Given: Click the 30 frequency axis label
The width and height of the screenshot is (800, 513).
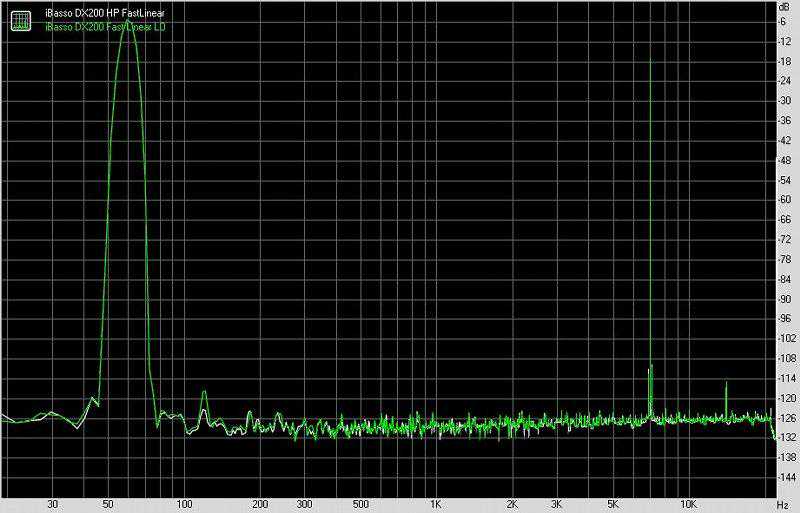Looking at the screenshot, I should pyautogui.click(x=52, y=502).
